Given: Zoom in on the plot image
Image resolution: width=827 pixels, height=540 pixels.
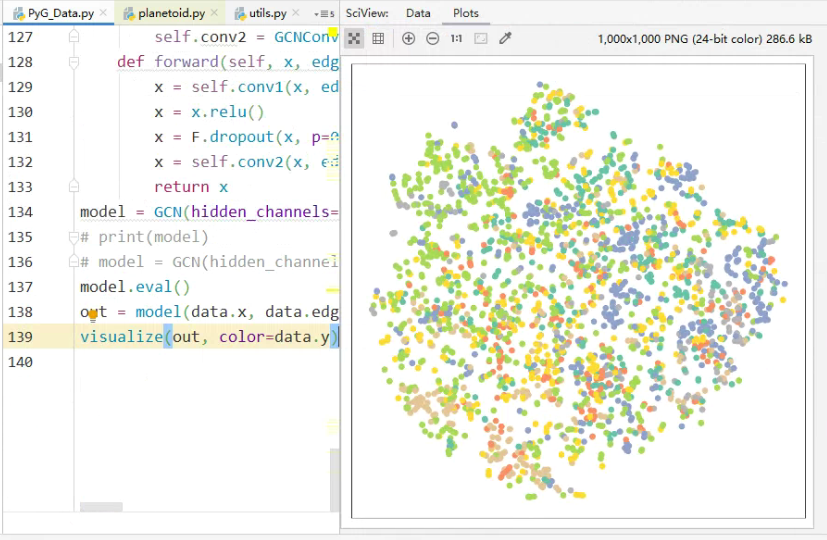Looking at the screenshot, I should 408,38.
